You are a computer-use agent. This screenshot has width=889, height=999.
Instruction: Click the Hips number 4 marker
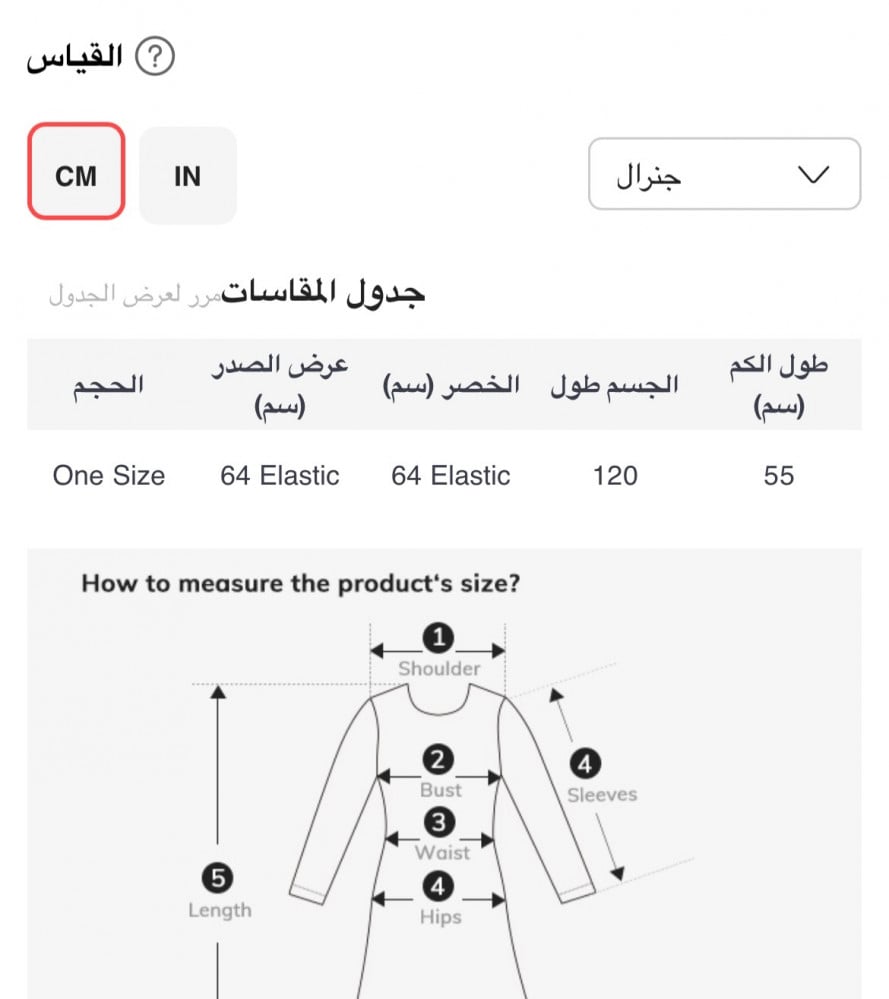click(438, 886)
